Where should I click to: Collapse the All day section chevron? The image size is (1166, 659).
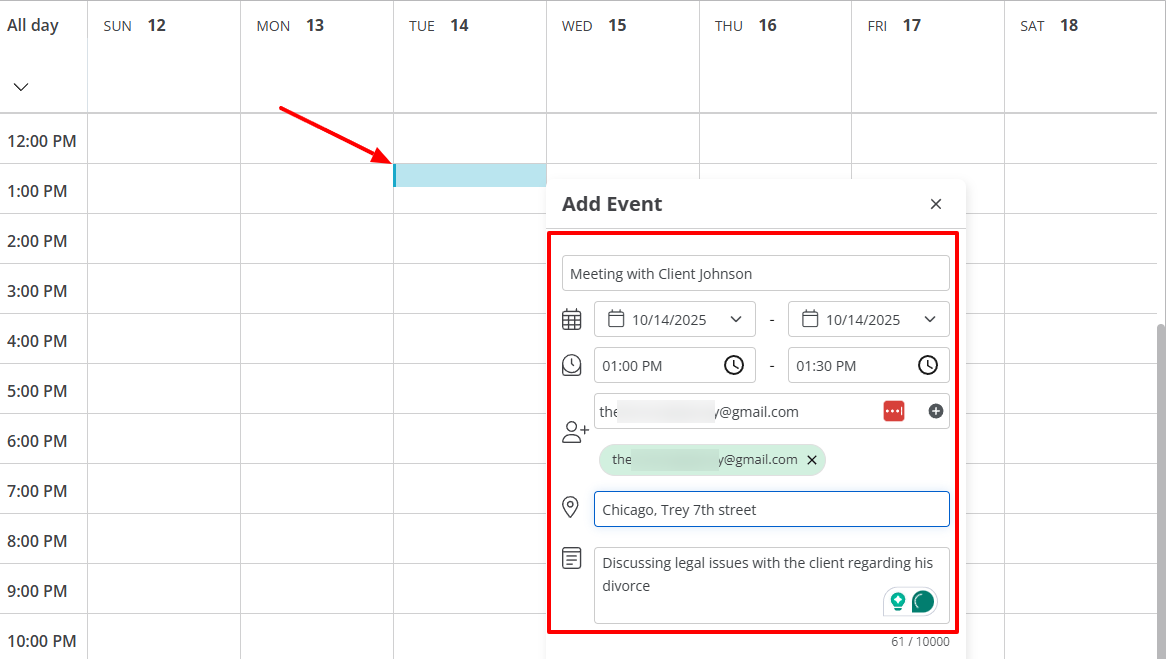tap(21, 87)
